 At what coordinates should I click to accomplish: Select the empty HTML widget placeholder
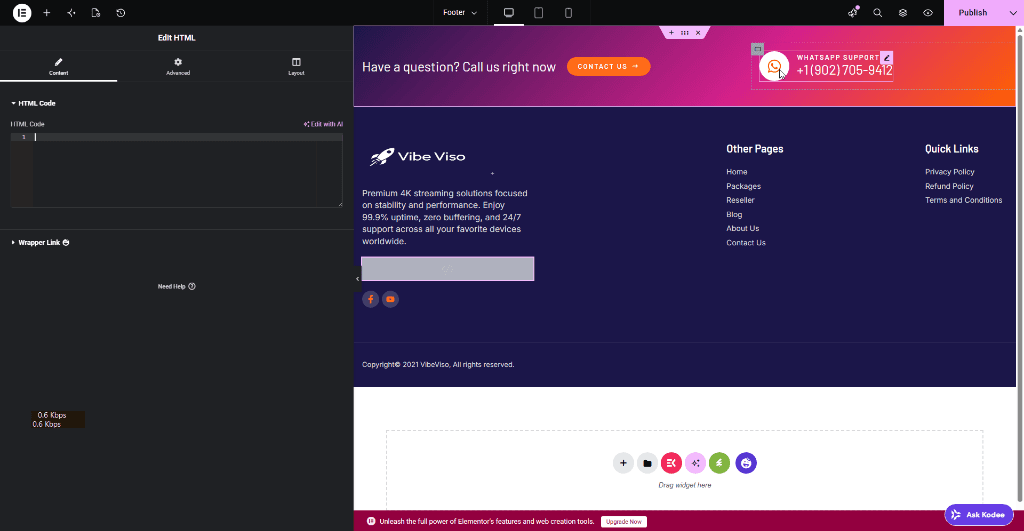(x=447, y=268)
